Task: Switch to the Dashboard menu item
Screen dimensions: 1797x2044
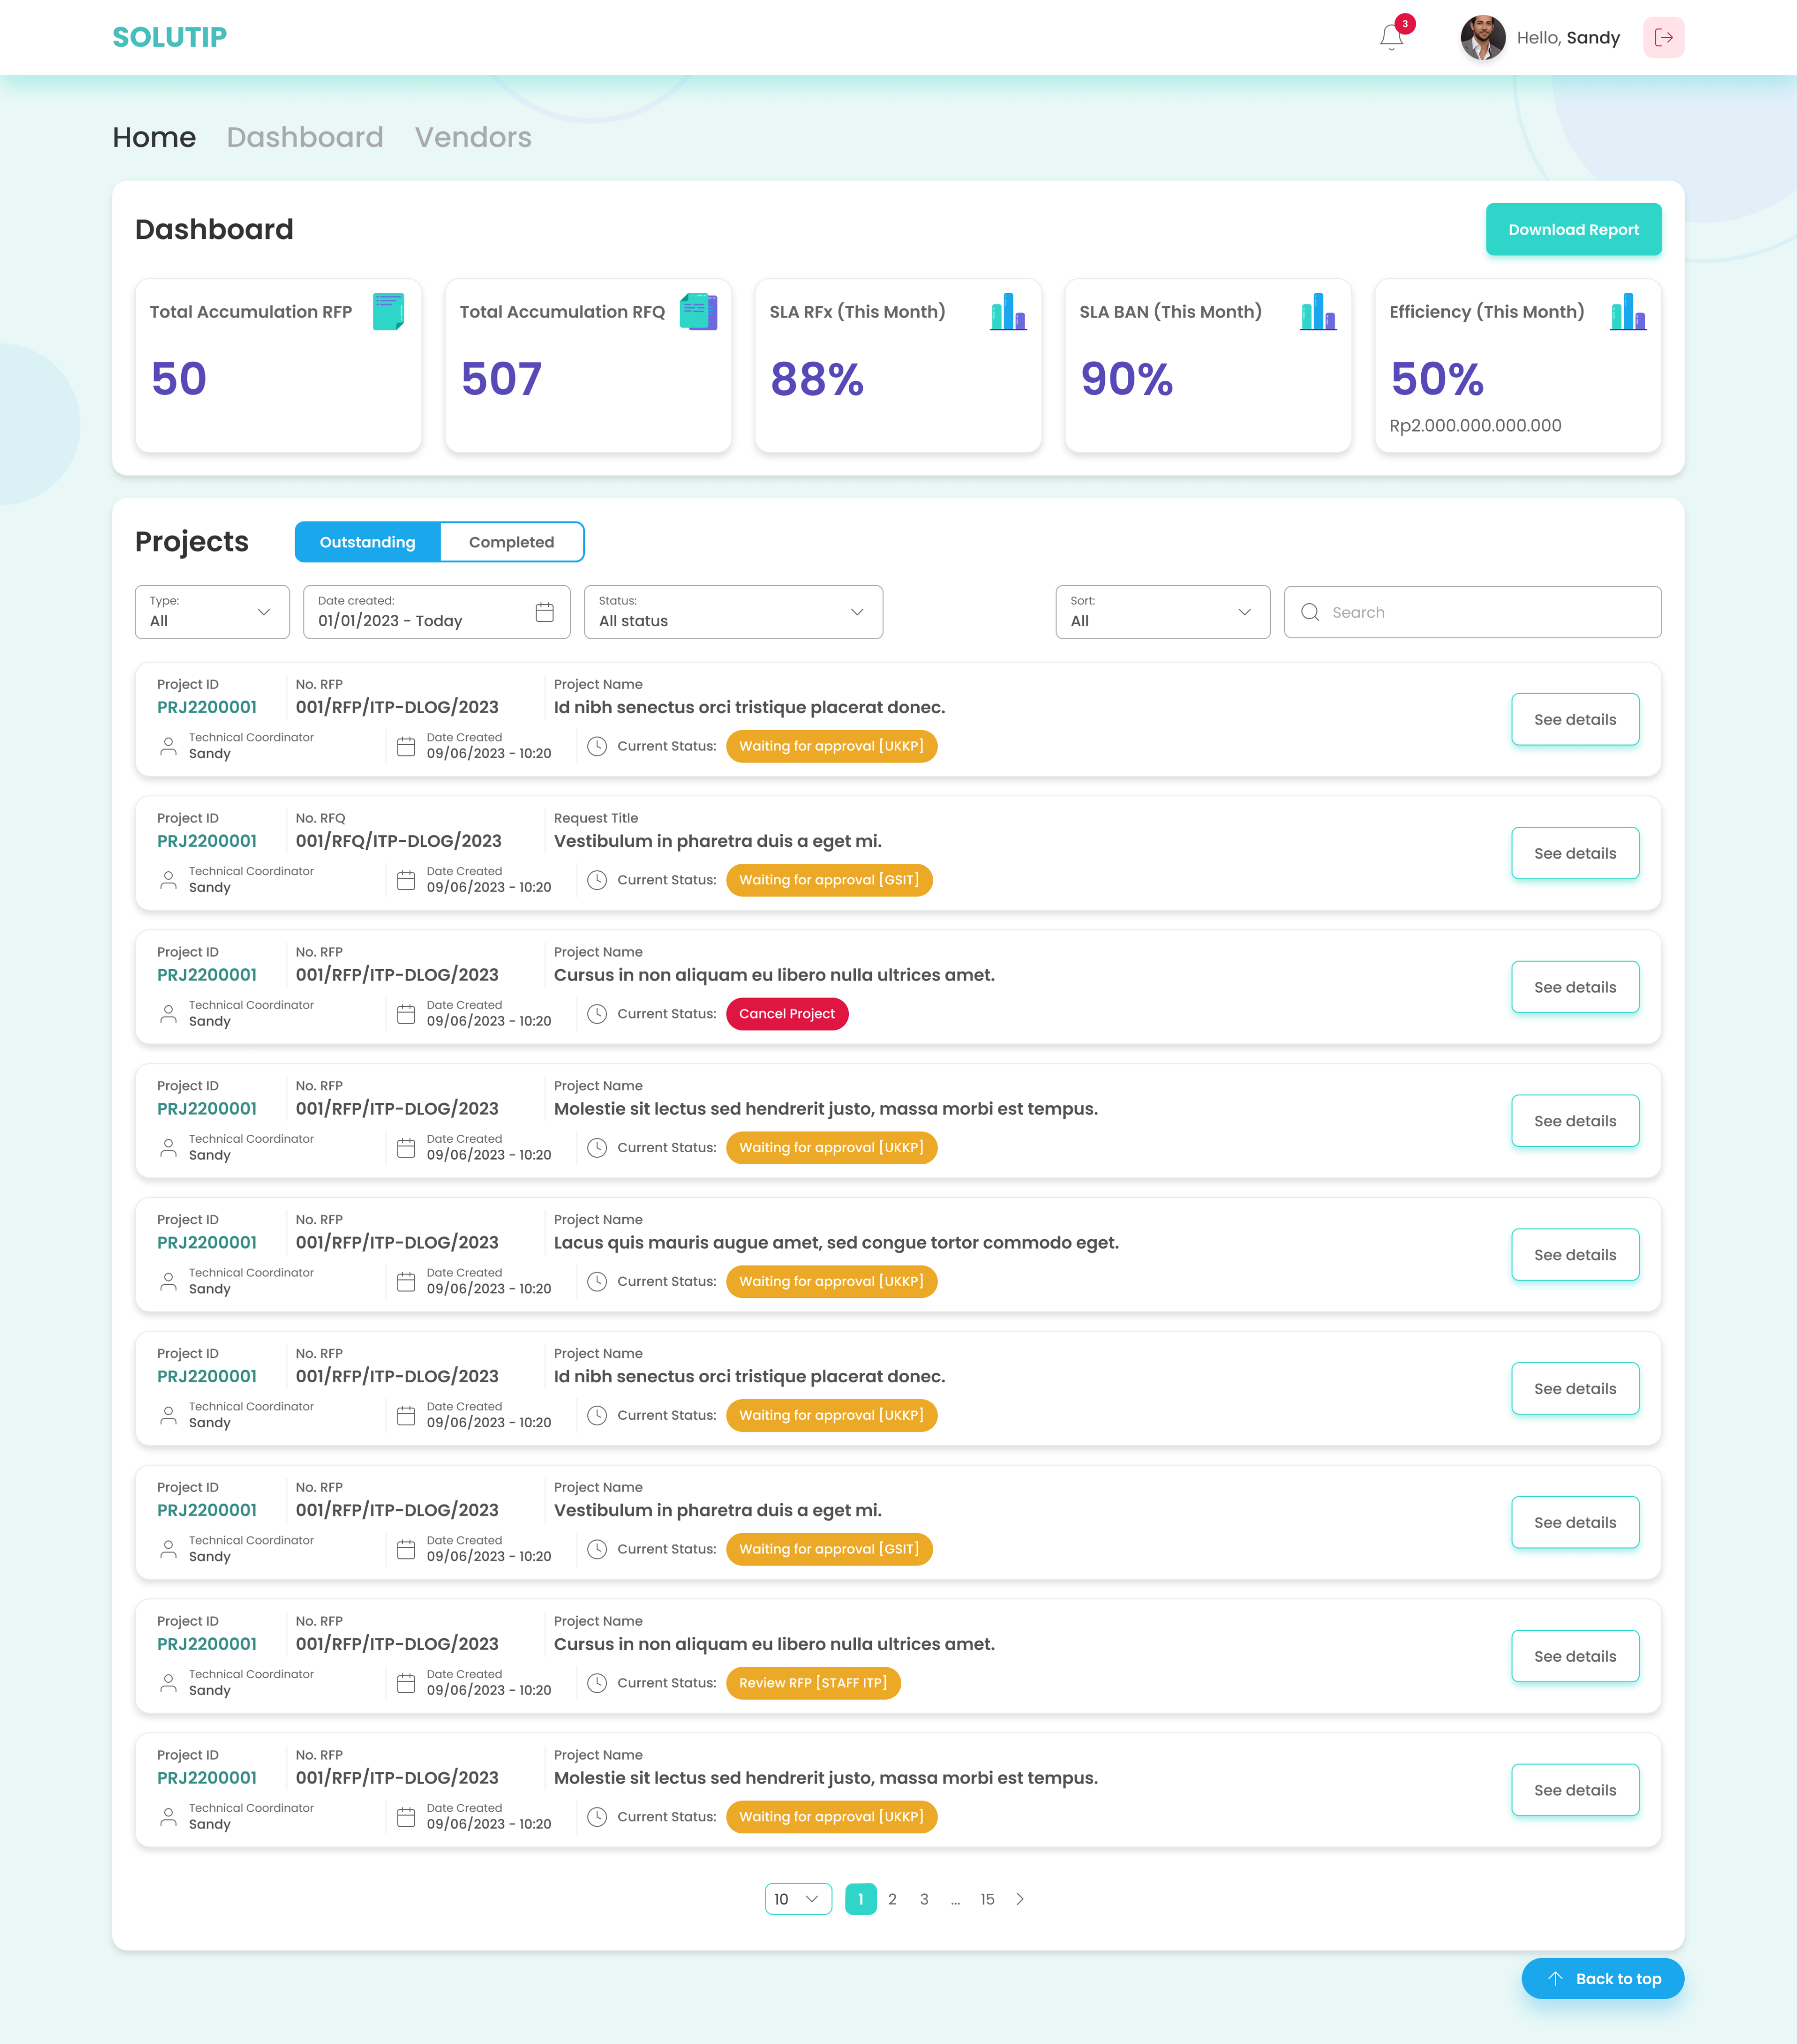Action: (x=306, y=138)
